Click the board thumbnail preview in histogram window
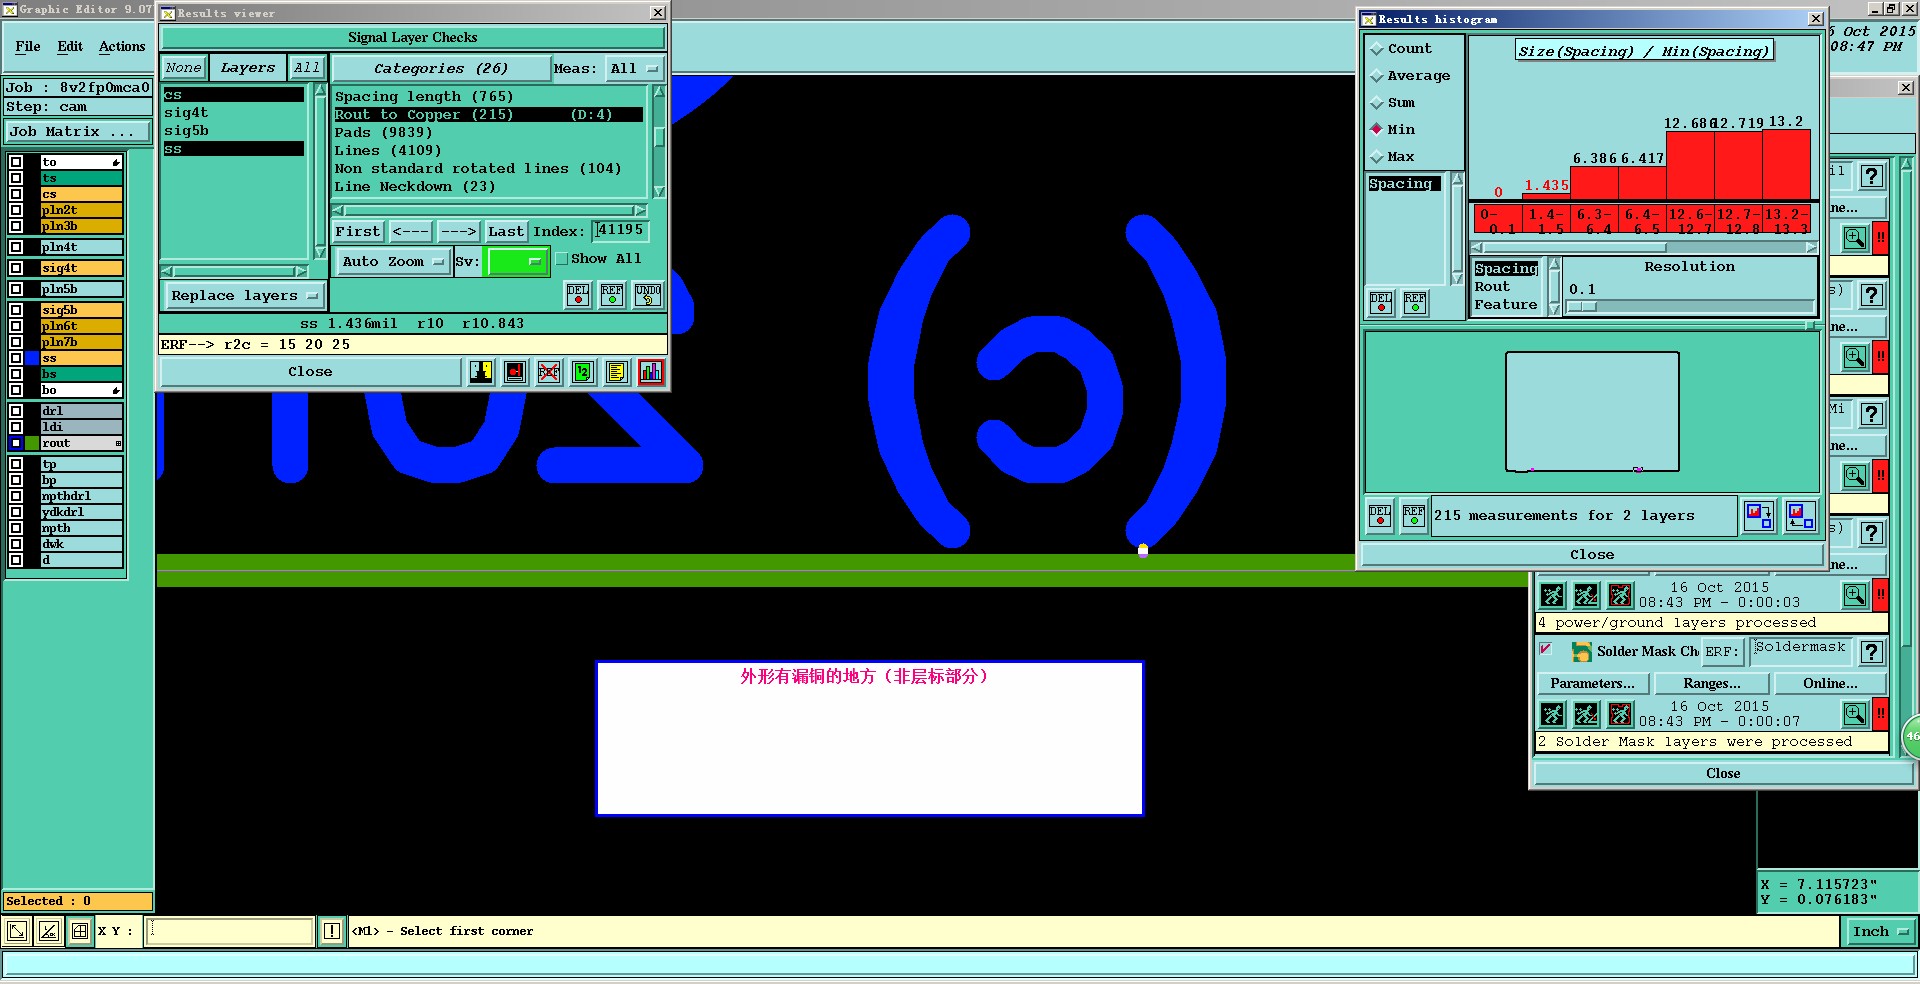This screenshot has height=984, width=1920. [x=1592, y=411]
